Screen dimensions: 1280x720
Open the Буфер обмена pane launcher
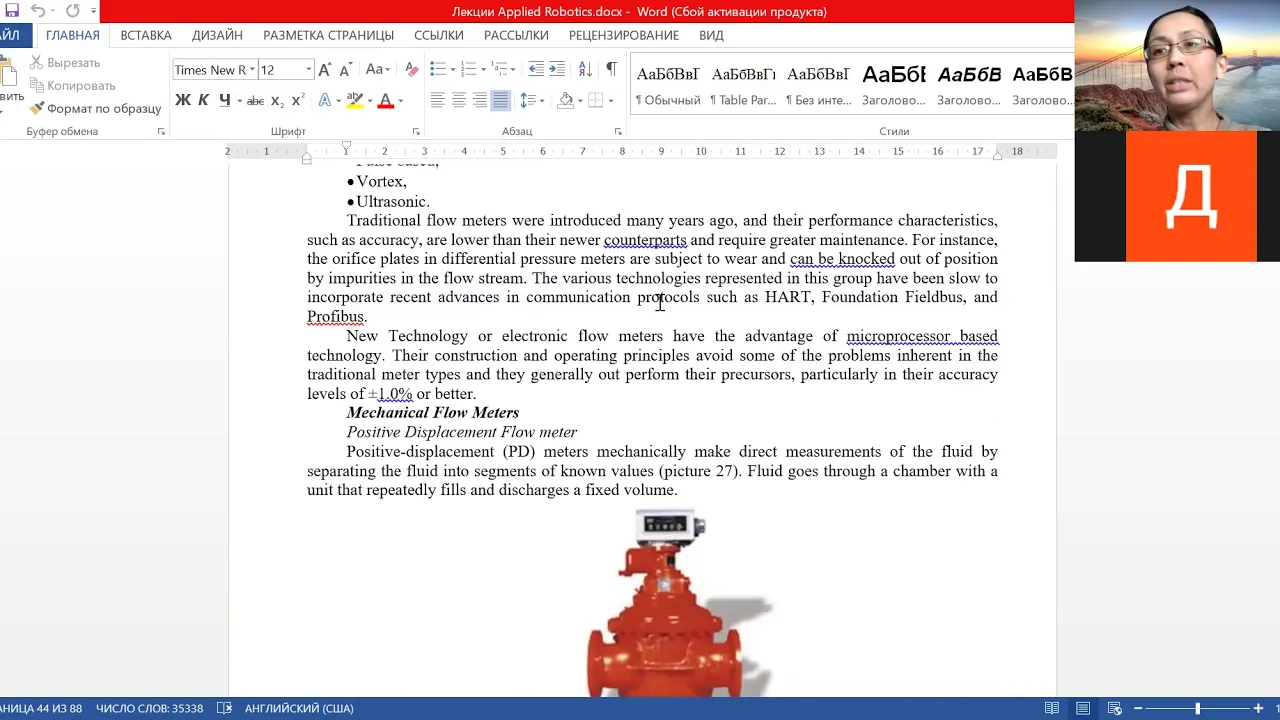(x=161, y=132)
